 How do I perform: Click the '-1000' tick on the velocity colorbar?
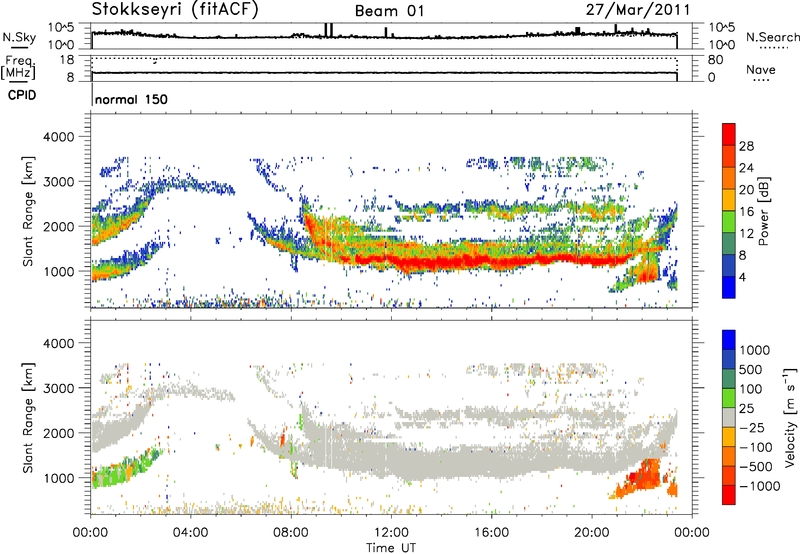(x=759, y=486)
